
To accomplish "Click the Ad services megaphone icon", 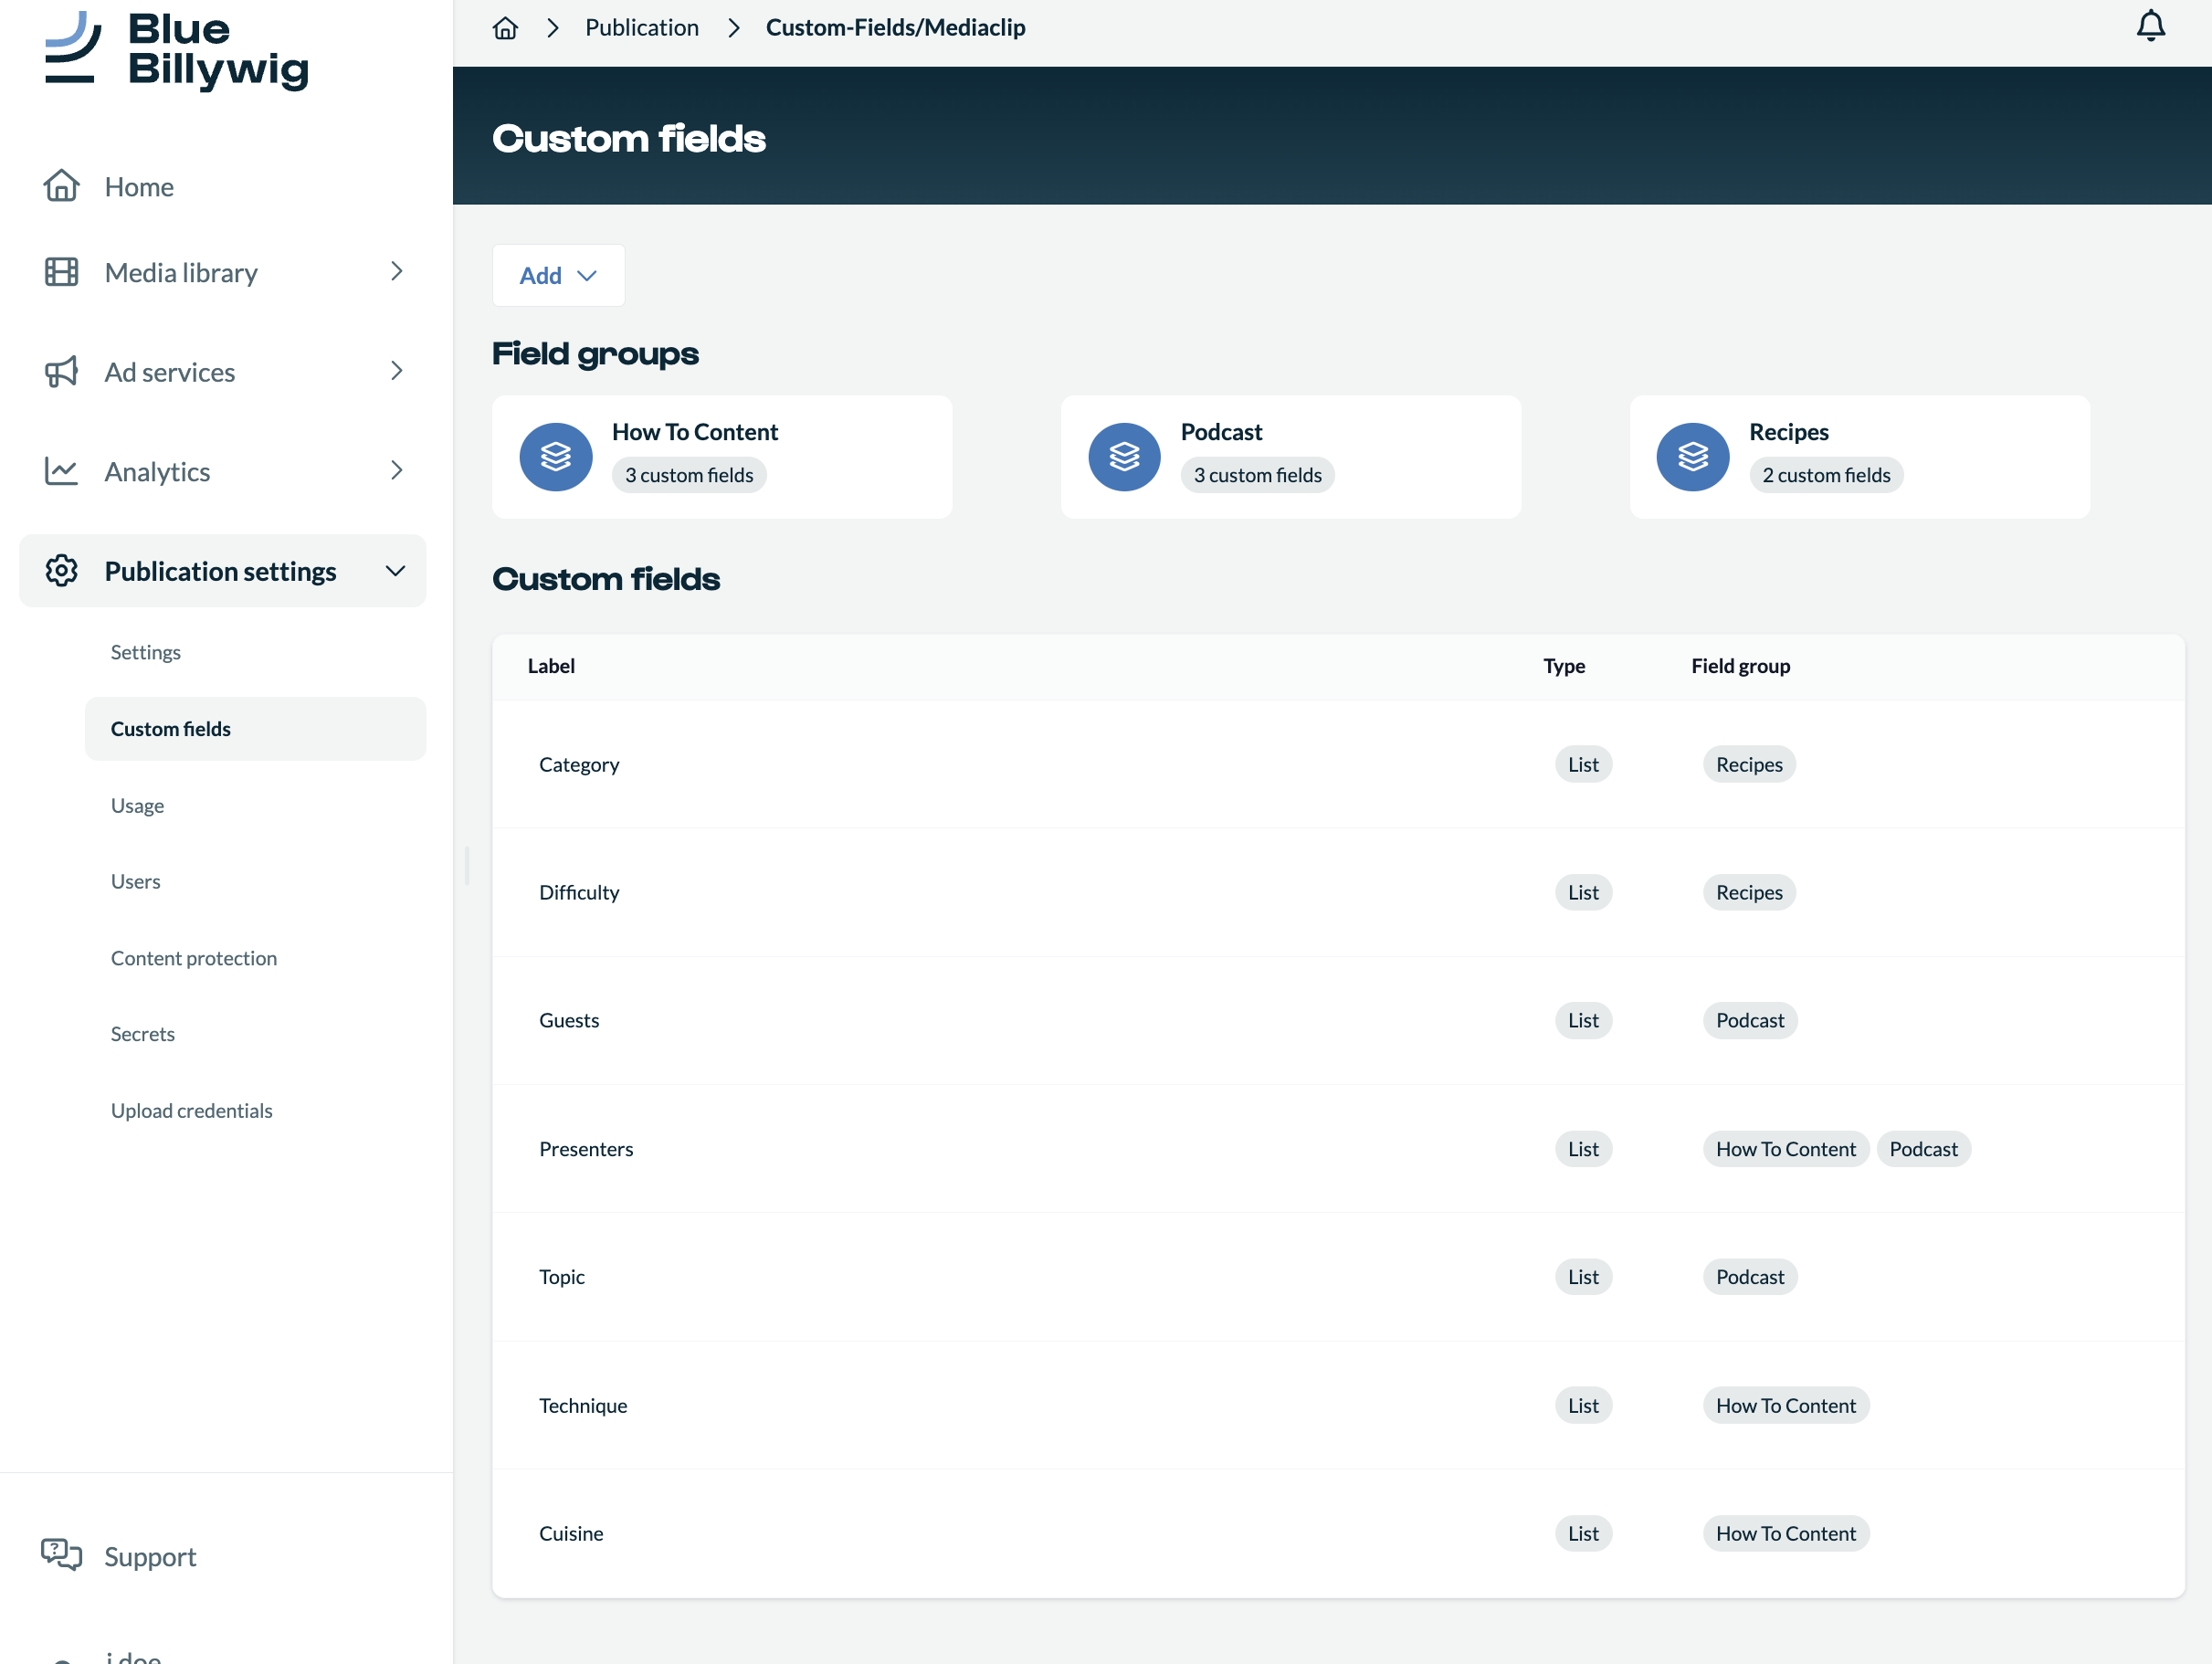I will pyautogui.click(x=61, y=372).
